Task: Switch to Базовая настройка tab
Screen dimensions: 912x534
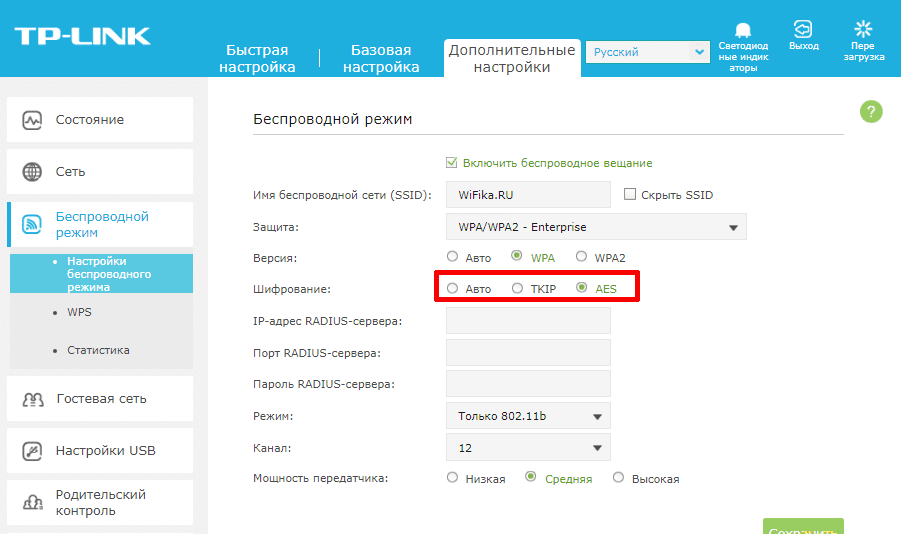Action: coord(381,58)
